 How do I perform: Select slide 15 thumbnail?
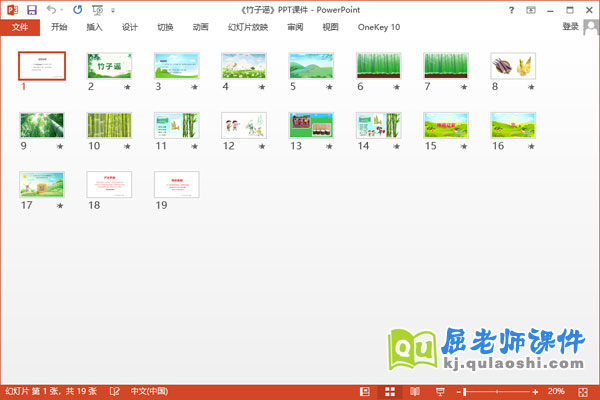tap(446, 125)
